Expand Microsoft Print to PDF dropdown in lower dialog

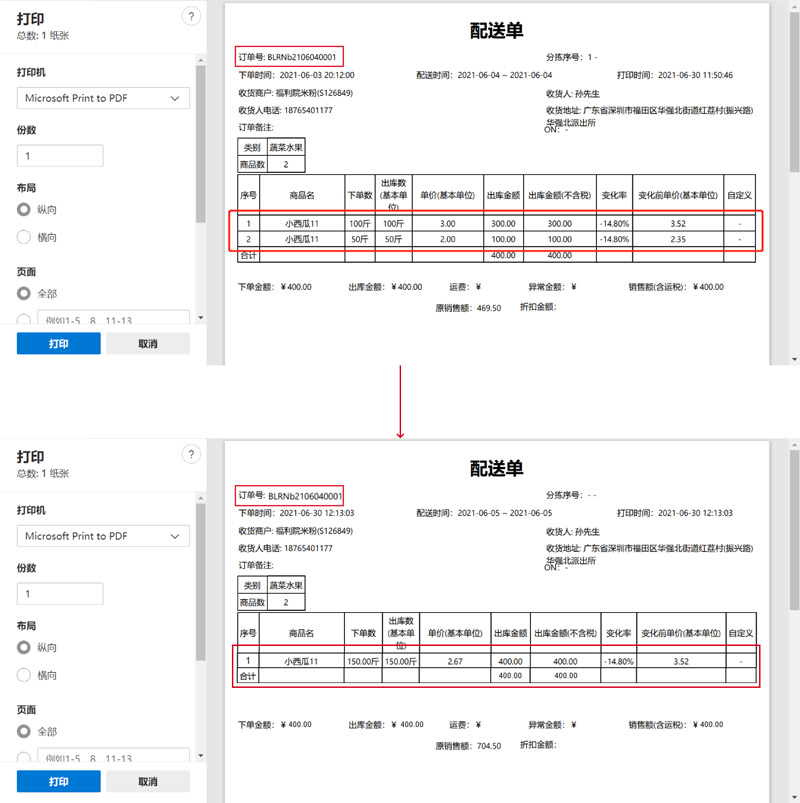103,536
